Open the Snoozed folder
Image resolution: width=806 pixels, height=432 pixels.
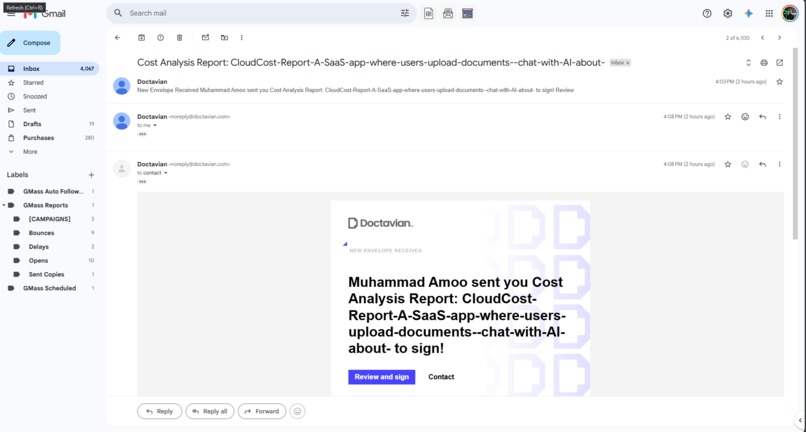(49, 96)
